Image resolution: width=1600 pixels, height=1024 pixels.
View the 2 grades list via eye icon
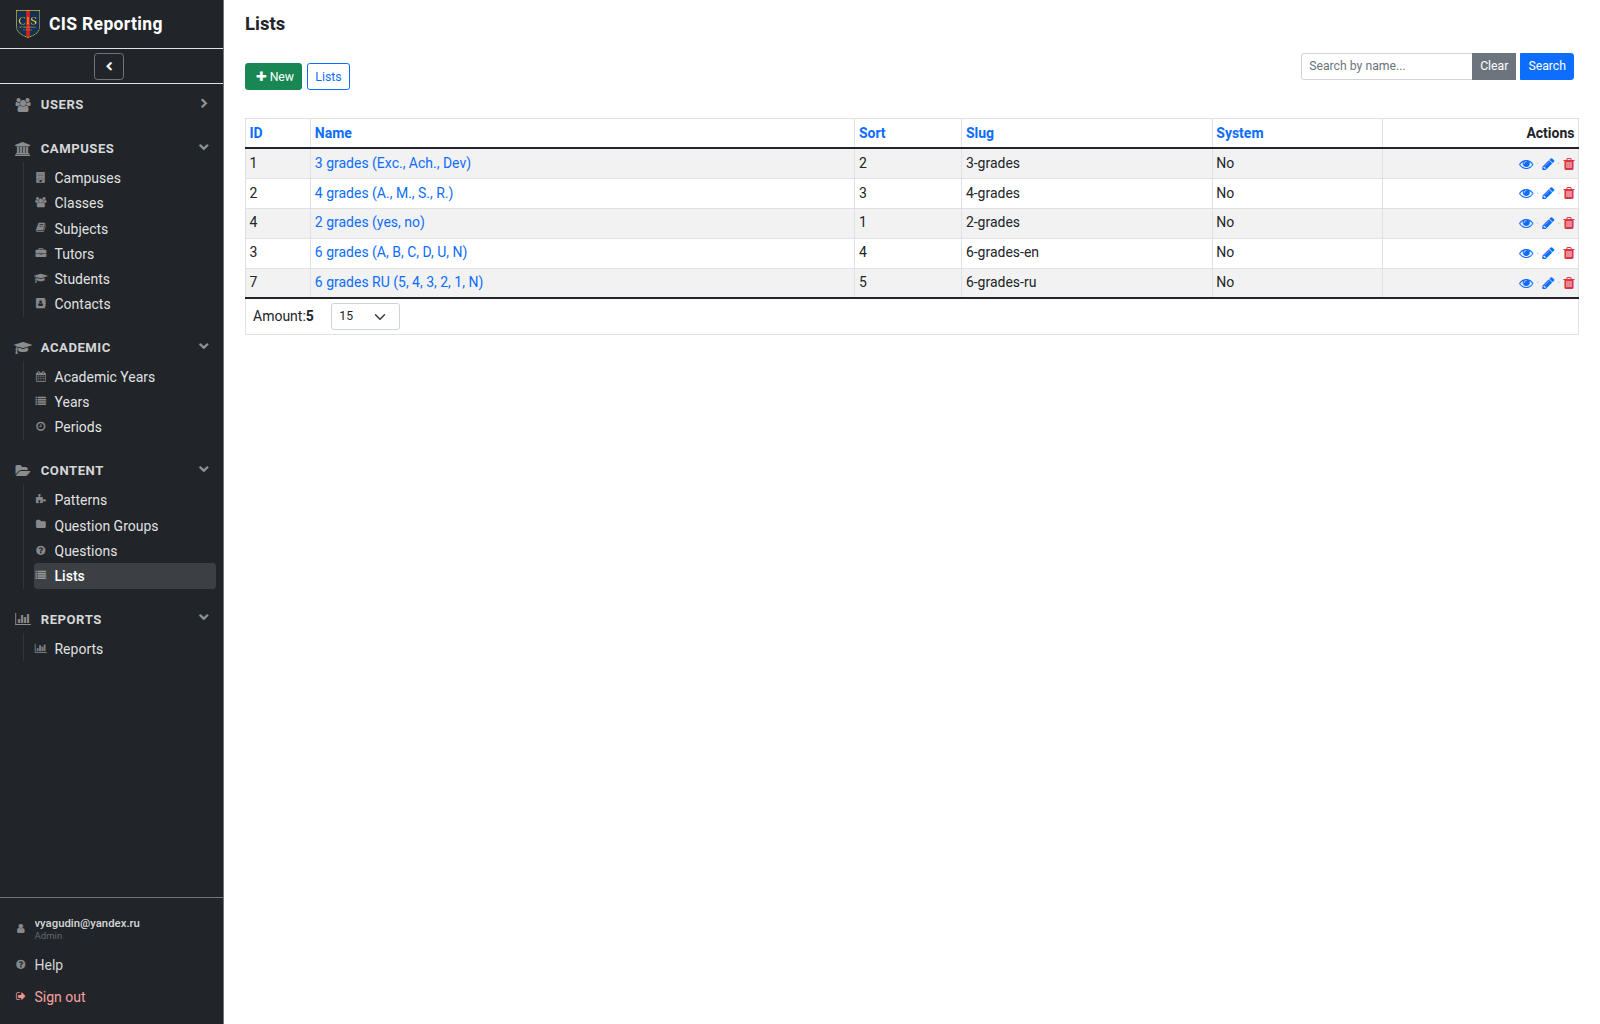1526,223
